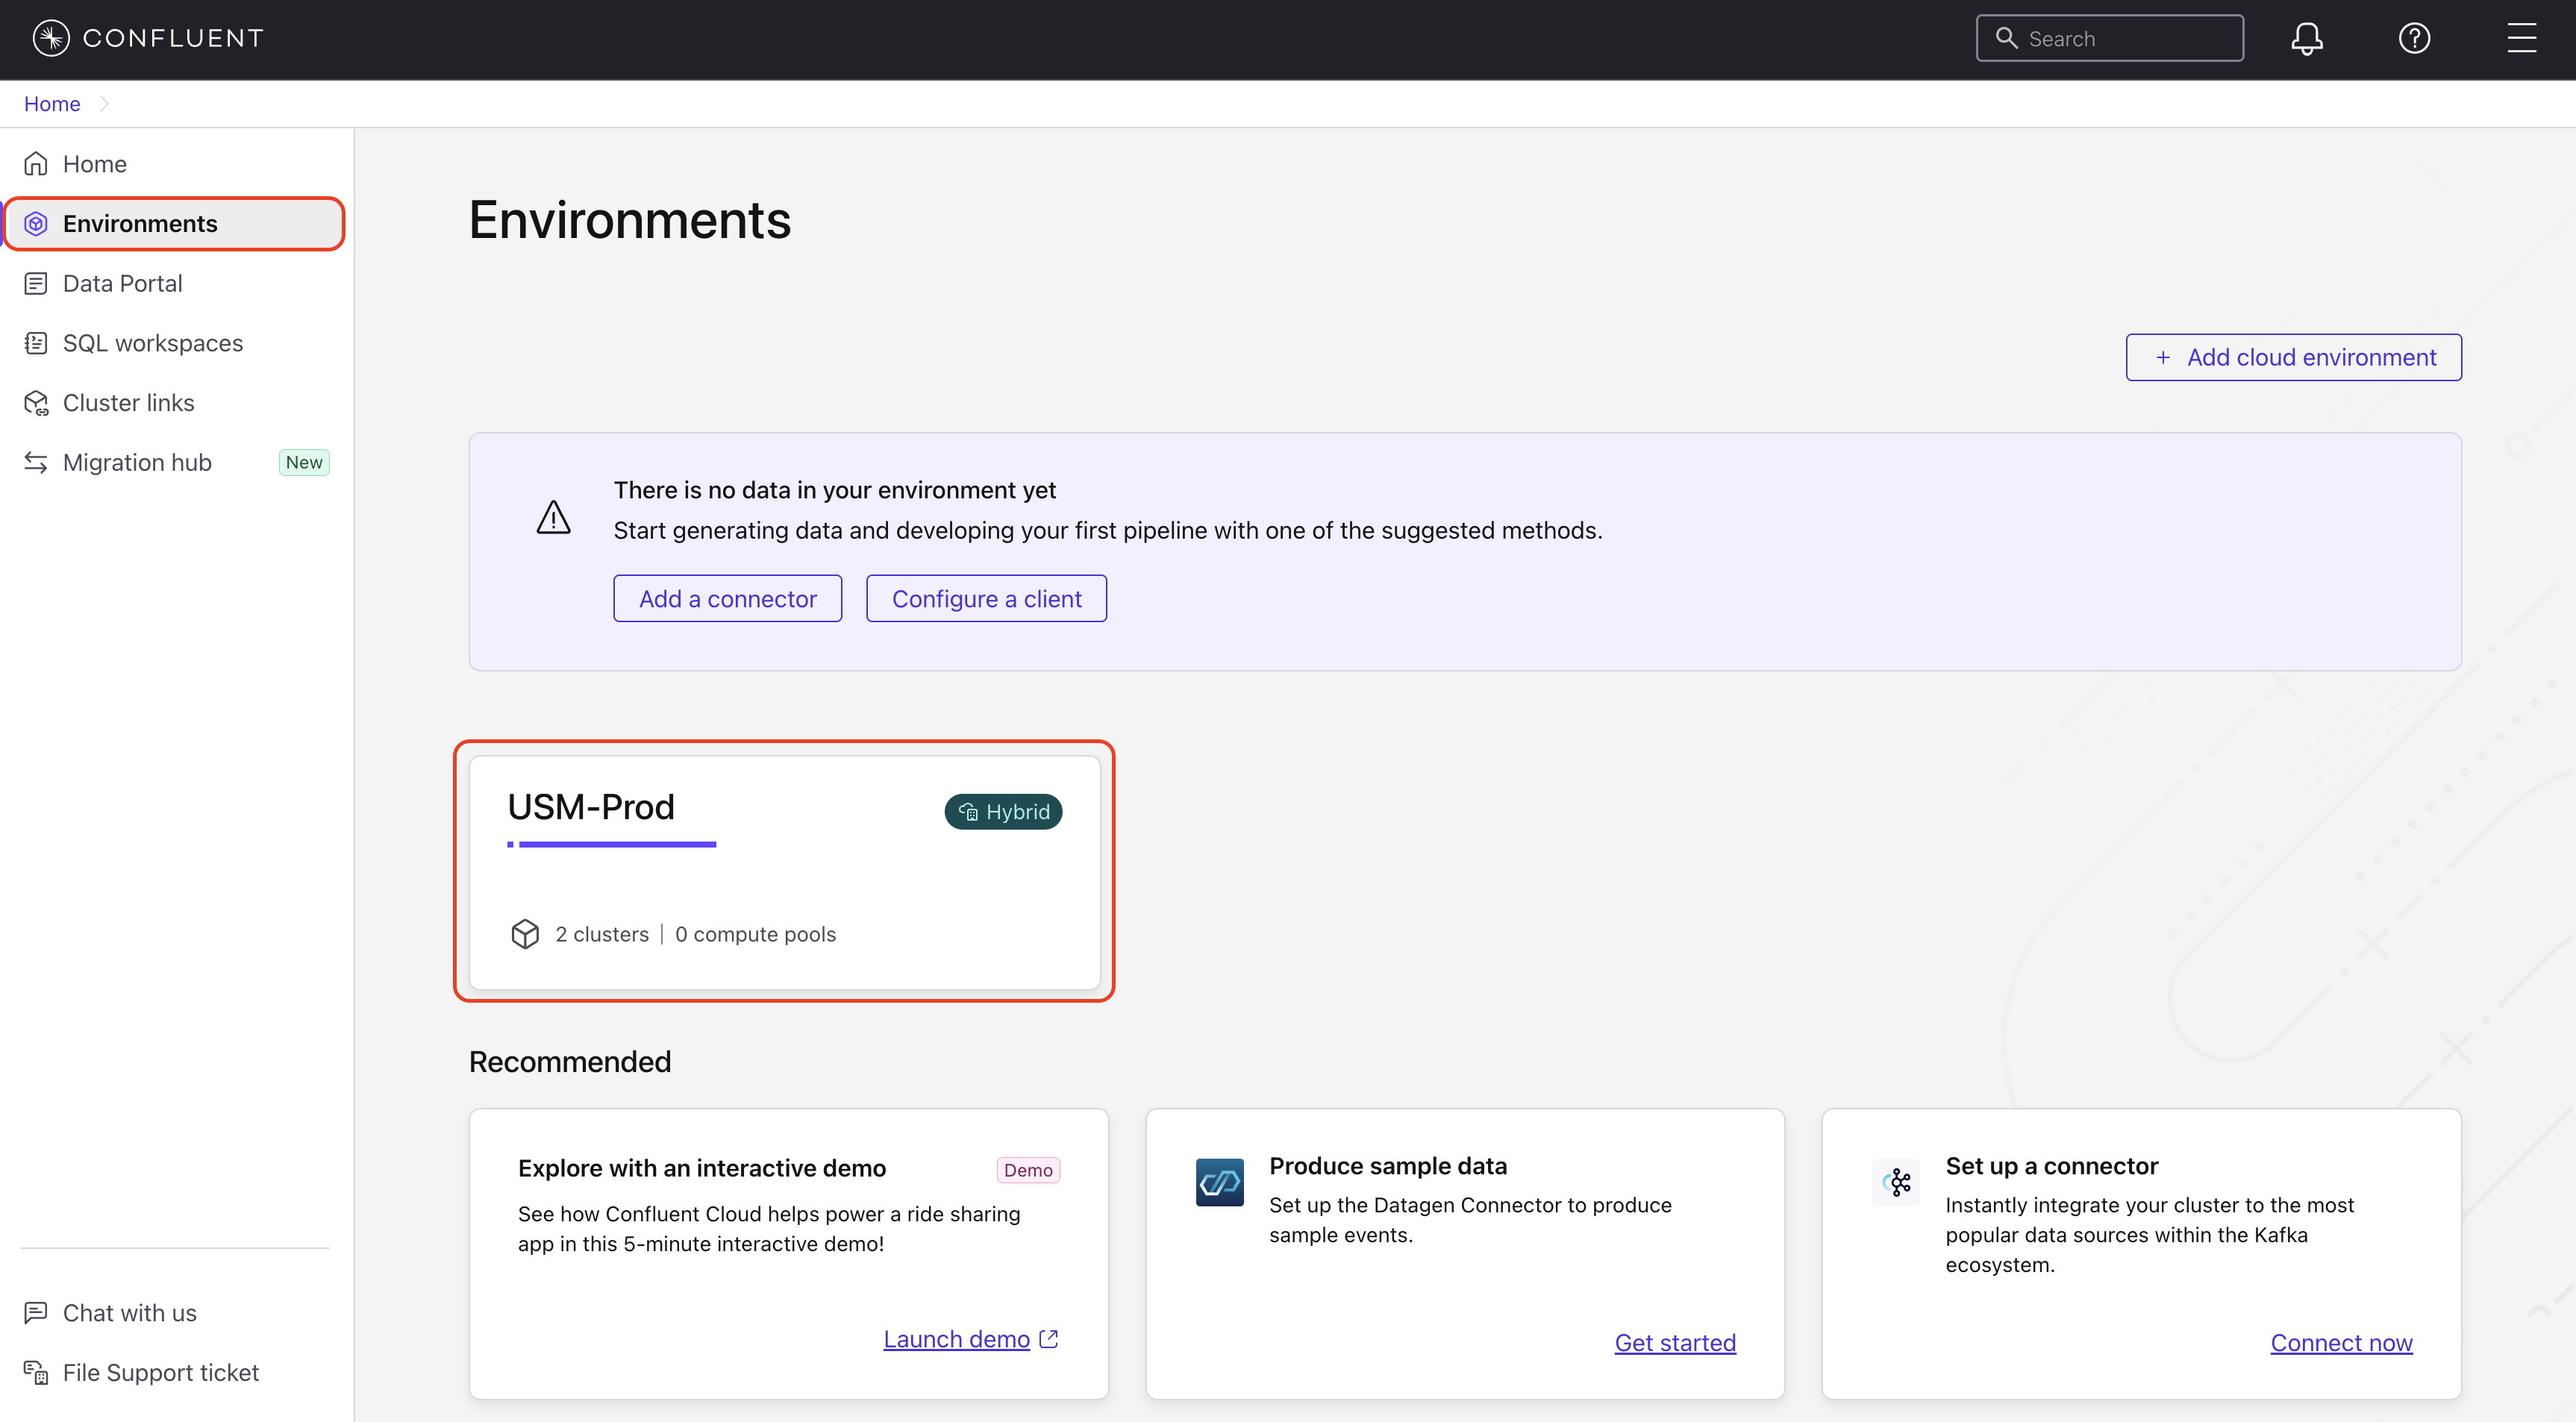Viewport: 2576px width, 1422px height.
Task: Click the Datagen connector icon
Action: (1219, 1182)
